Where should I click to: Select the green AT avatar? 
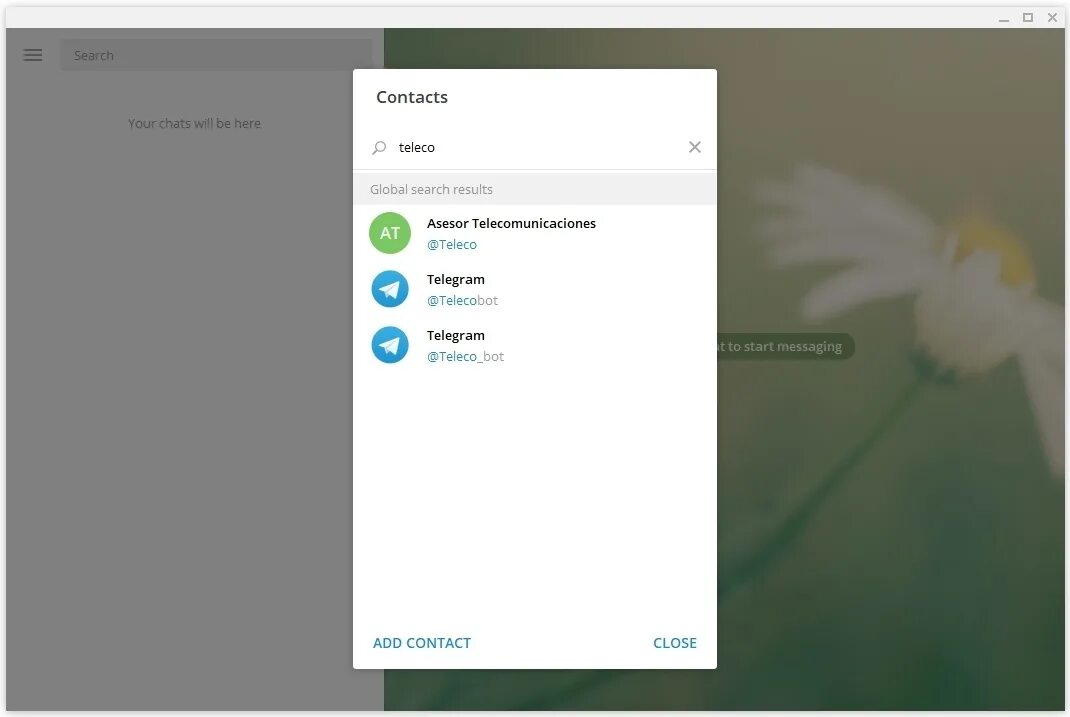(x=390, y=233)
